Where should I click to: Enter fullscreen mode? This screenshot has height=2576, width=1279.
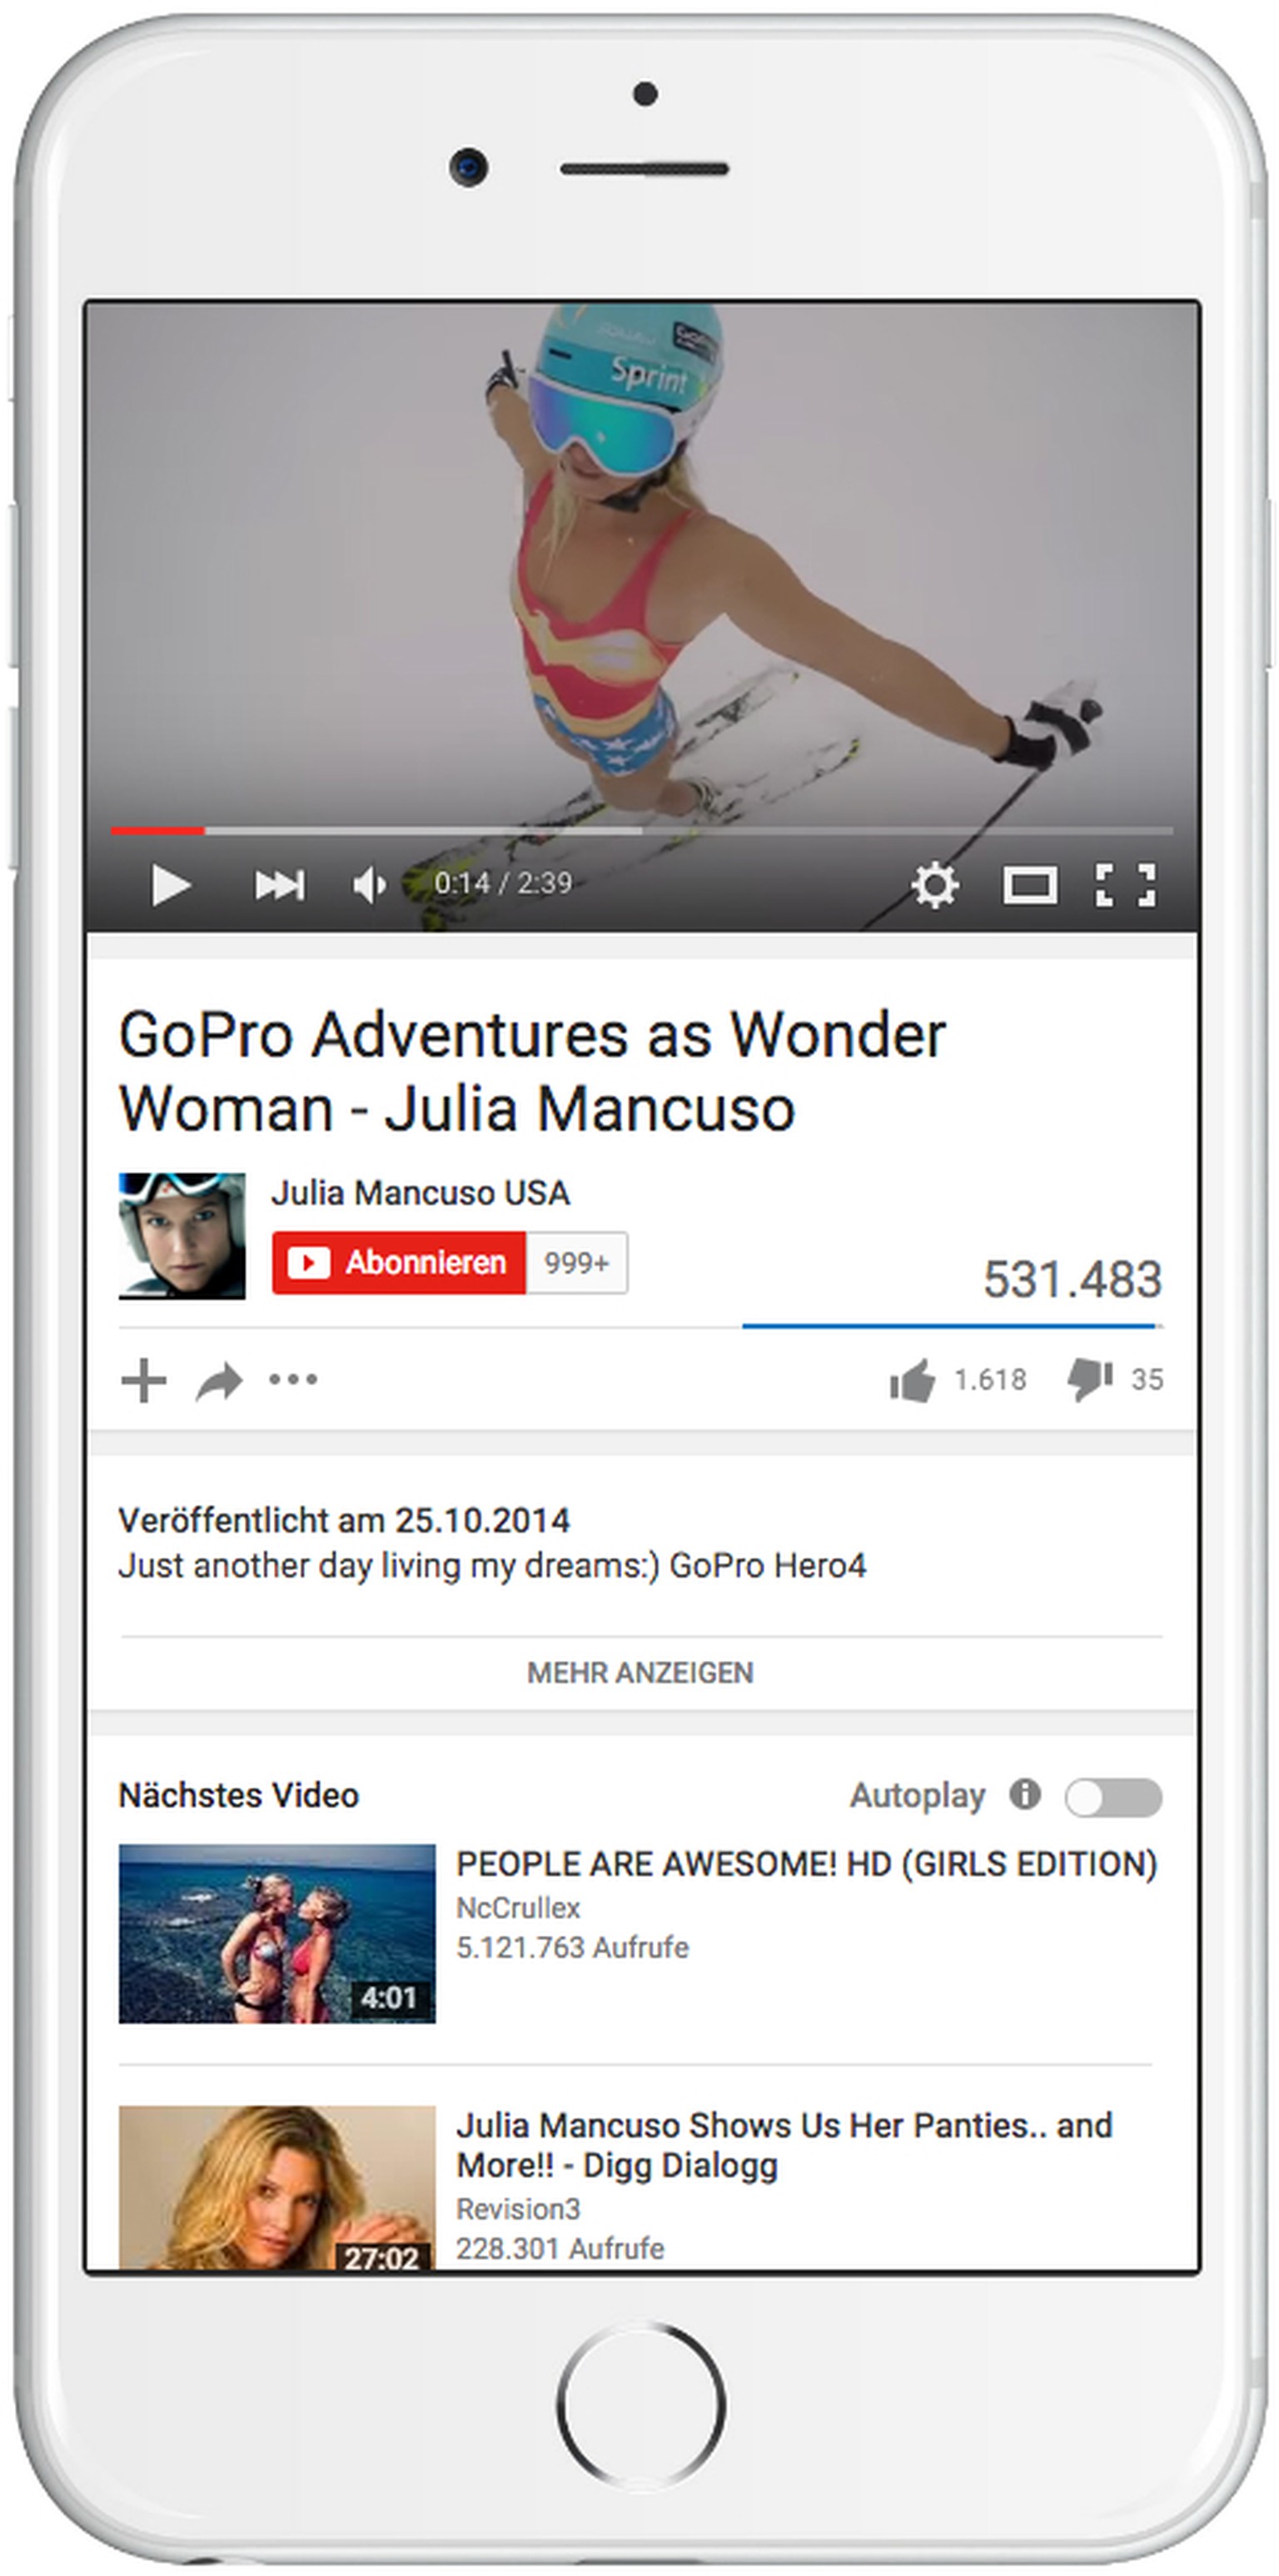[1125, 885]
